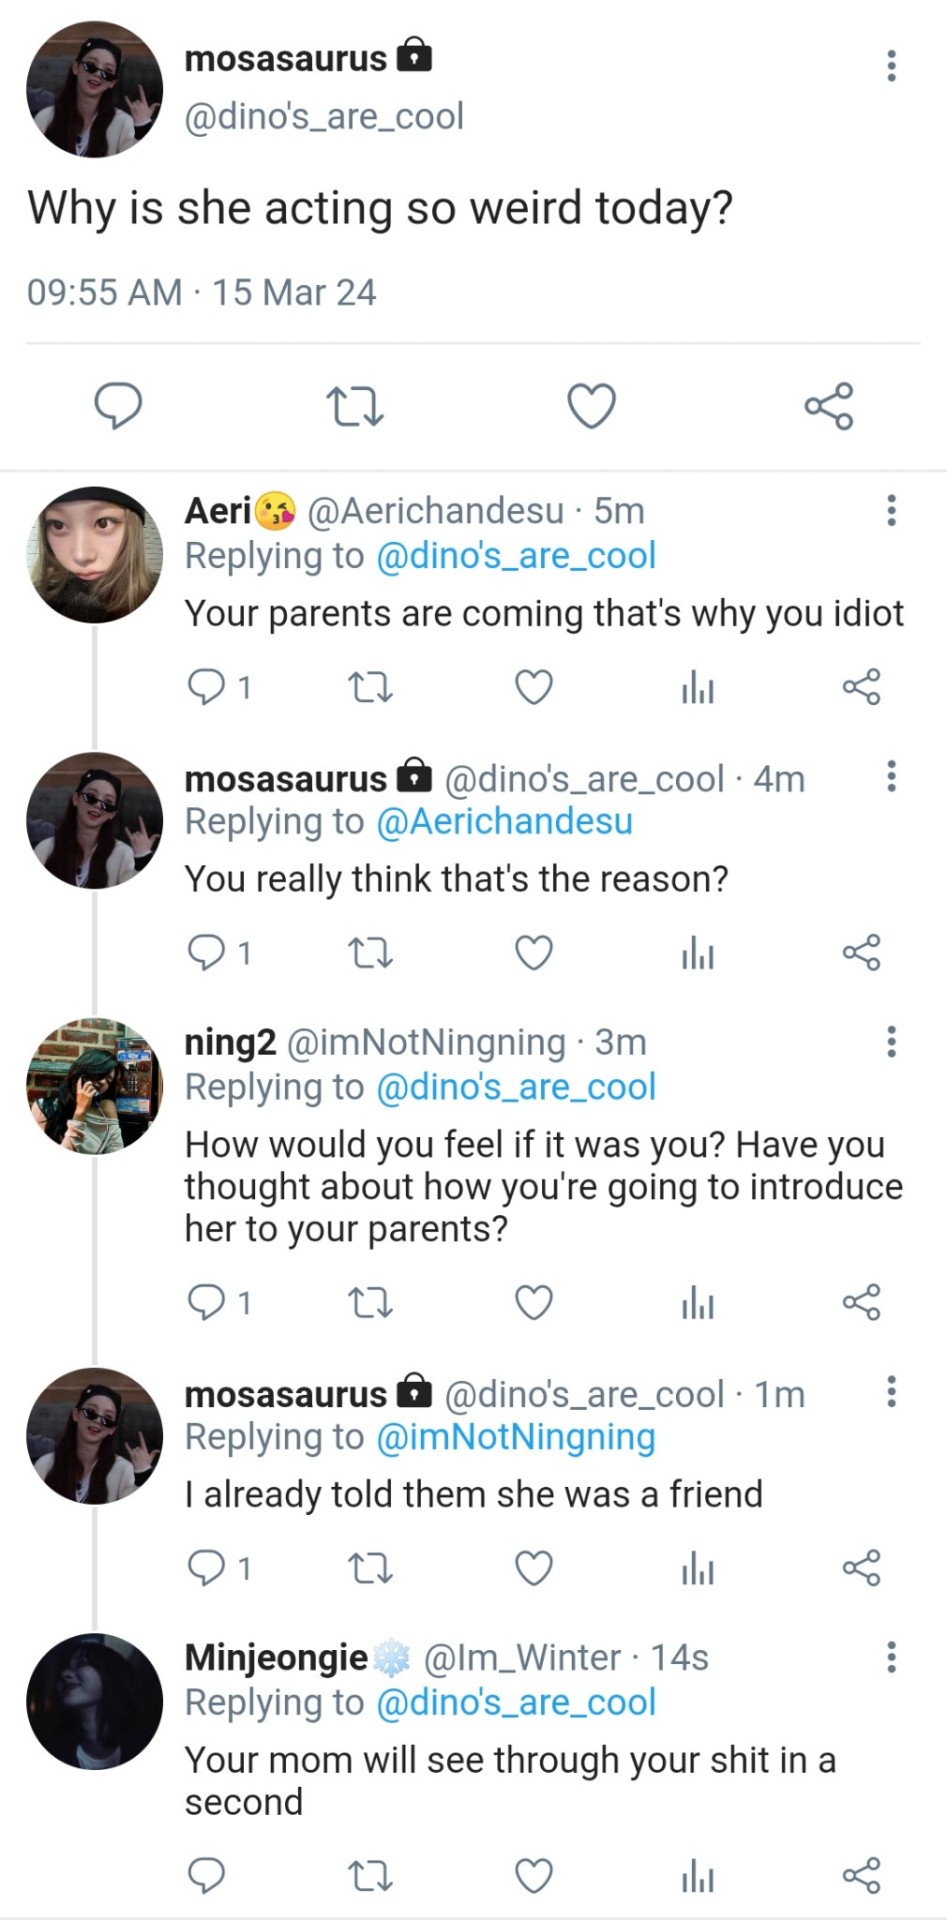
Task: Open three-dot menu on main tweet
Action: coord(891,66)
